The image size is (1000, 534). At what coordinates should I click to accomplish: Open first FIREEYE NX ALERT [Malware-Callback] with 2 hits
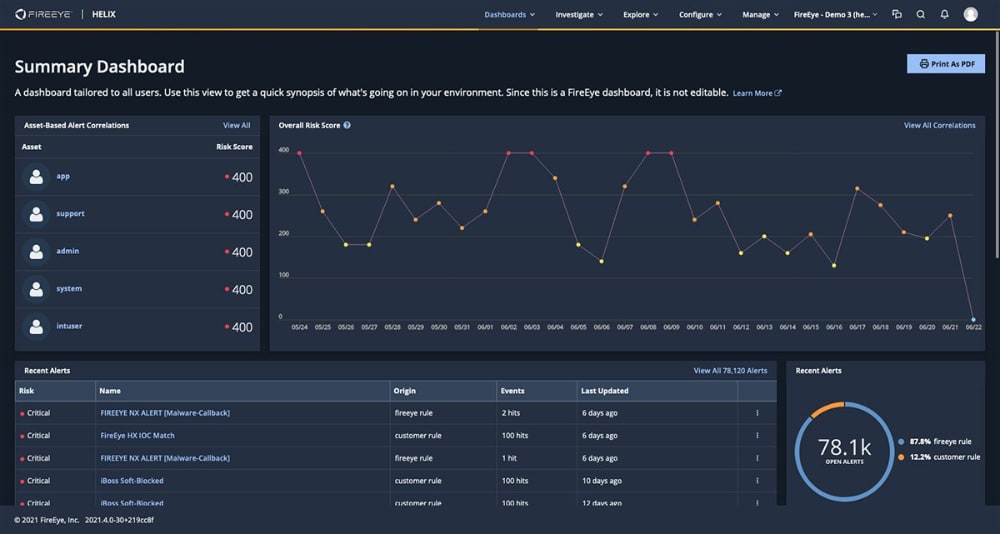tap(165, 413)
